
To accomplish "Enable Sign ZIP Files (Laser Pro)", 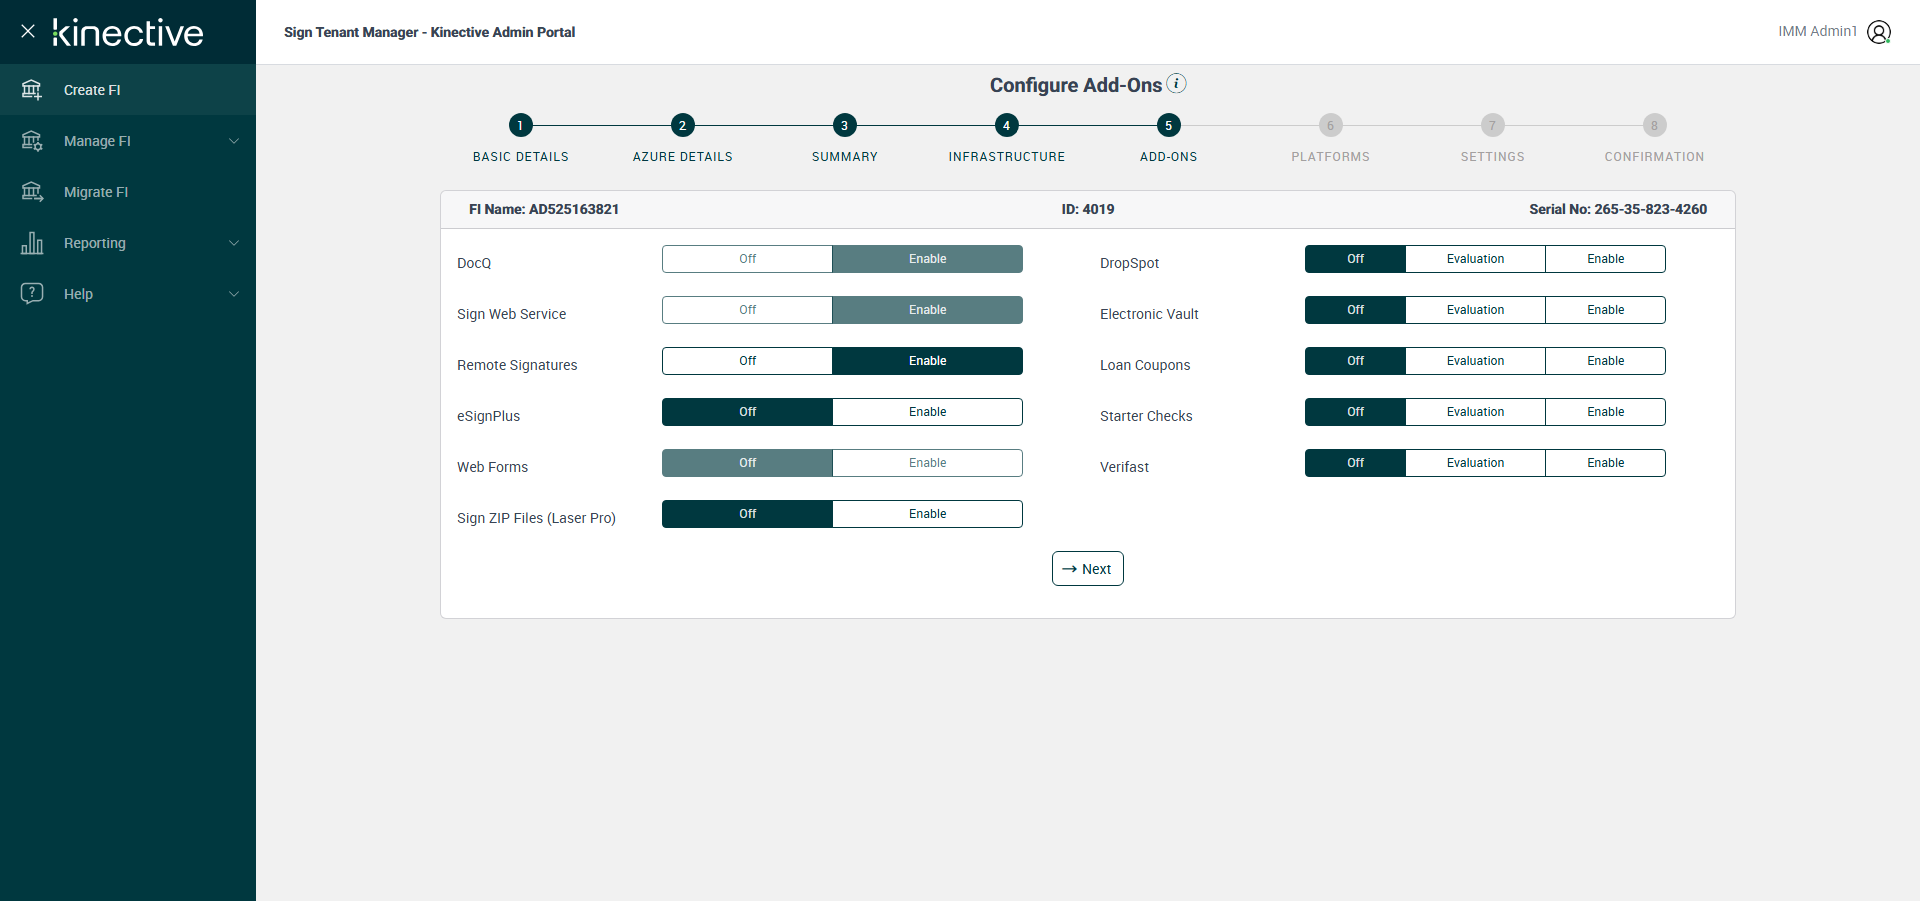I will point(928,514).
